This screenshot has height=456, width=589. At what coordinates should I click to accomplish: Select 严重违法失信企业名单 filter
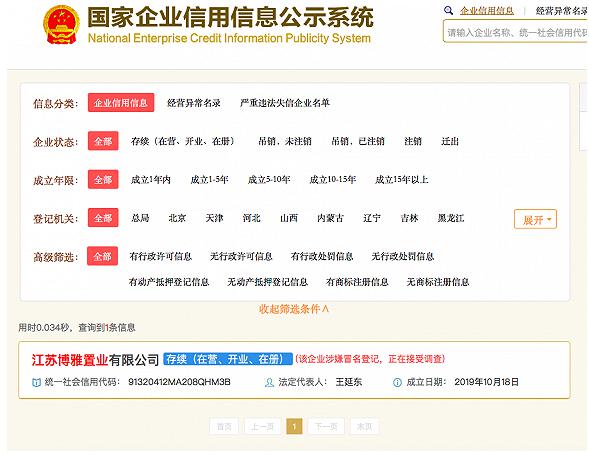coord(285,103)
